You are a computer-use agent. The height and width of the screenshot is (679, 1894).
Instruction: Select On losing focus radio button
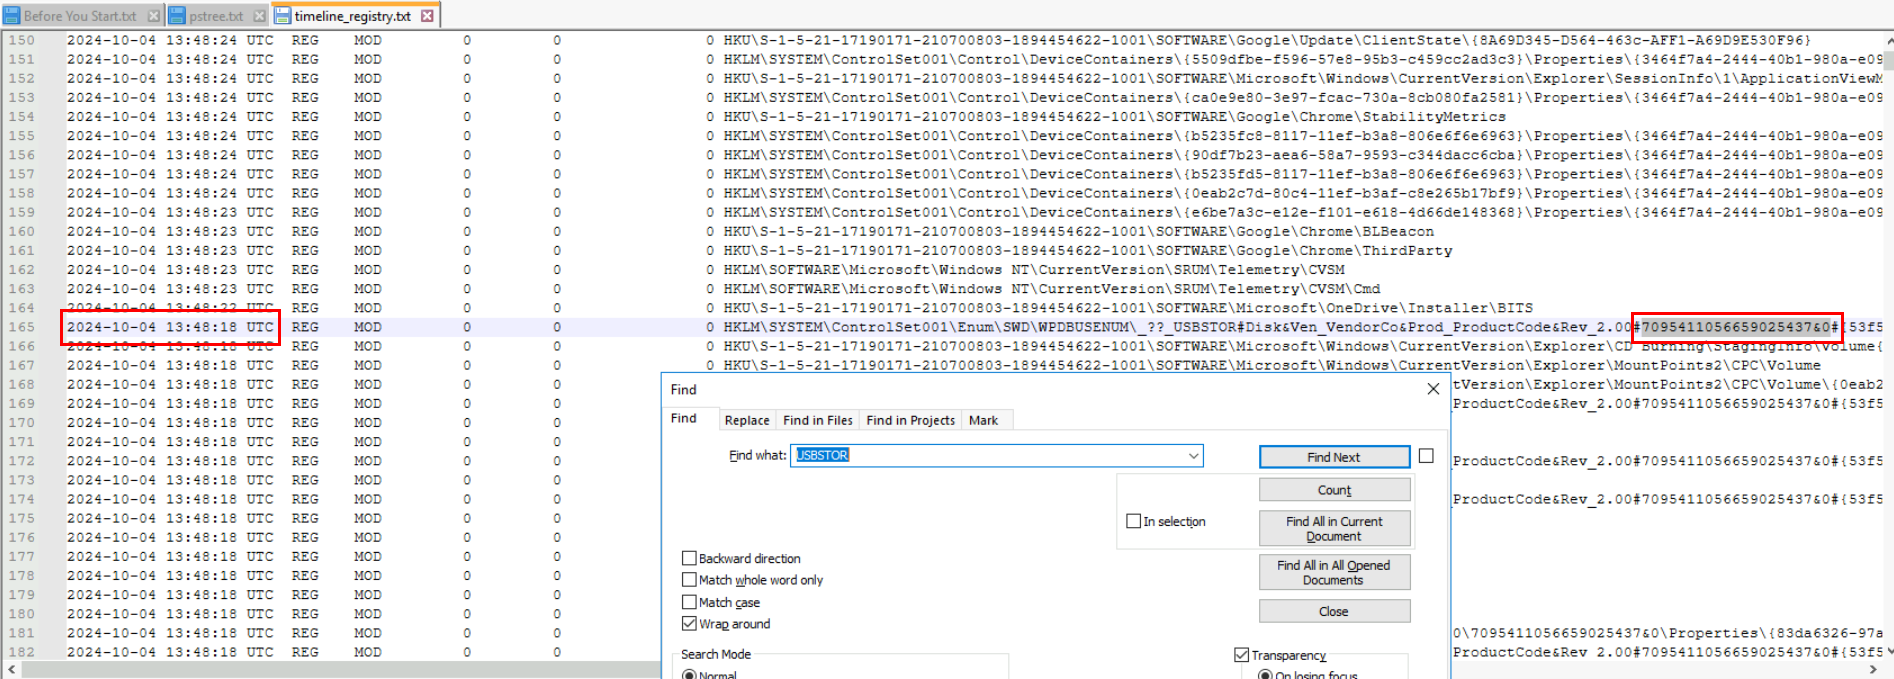click(x=1265, y=675)
